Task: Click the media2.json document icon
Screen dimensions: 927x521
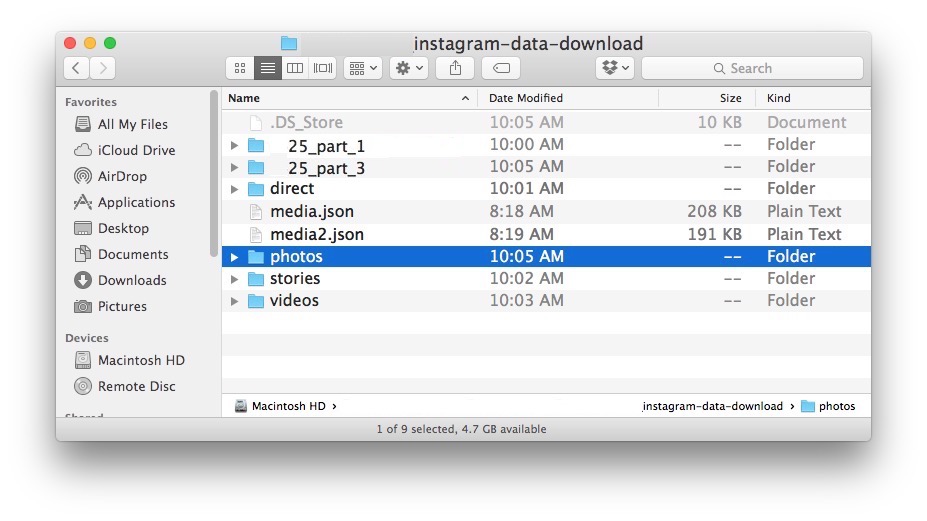Action: click(256, 235)
